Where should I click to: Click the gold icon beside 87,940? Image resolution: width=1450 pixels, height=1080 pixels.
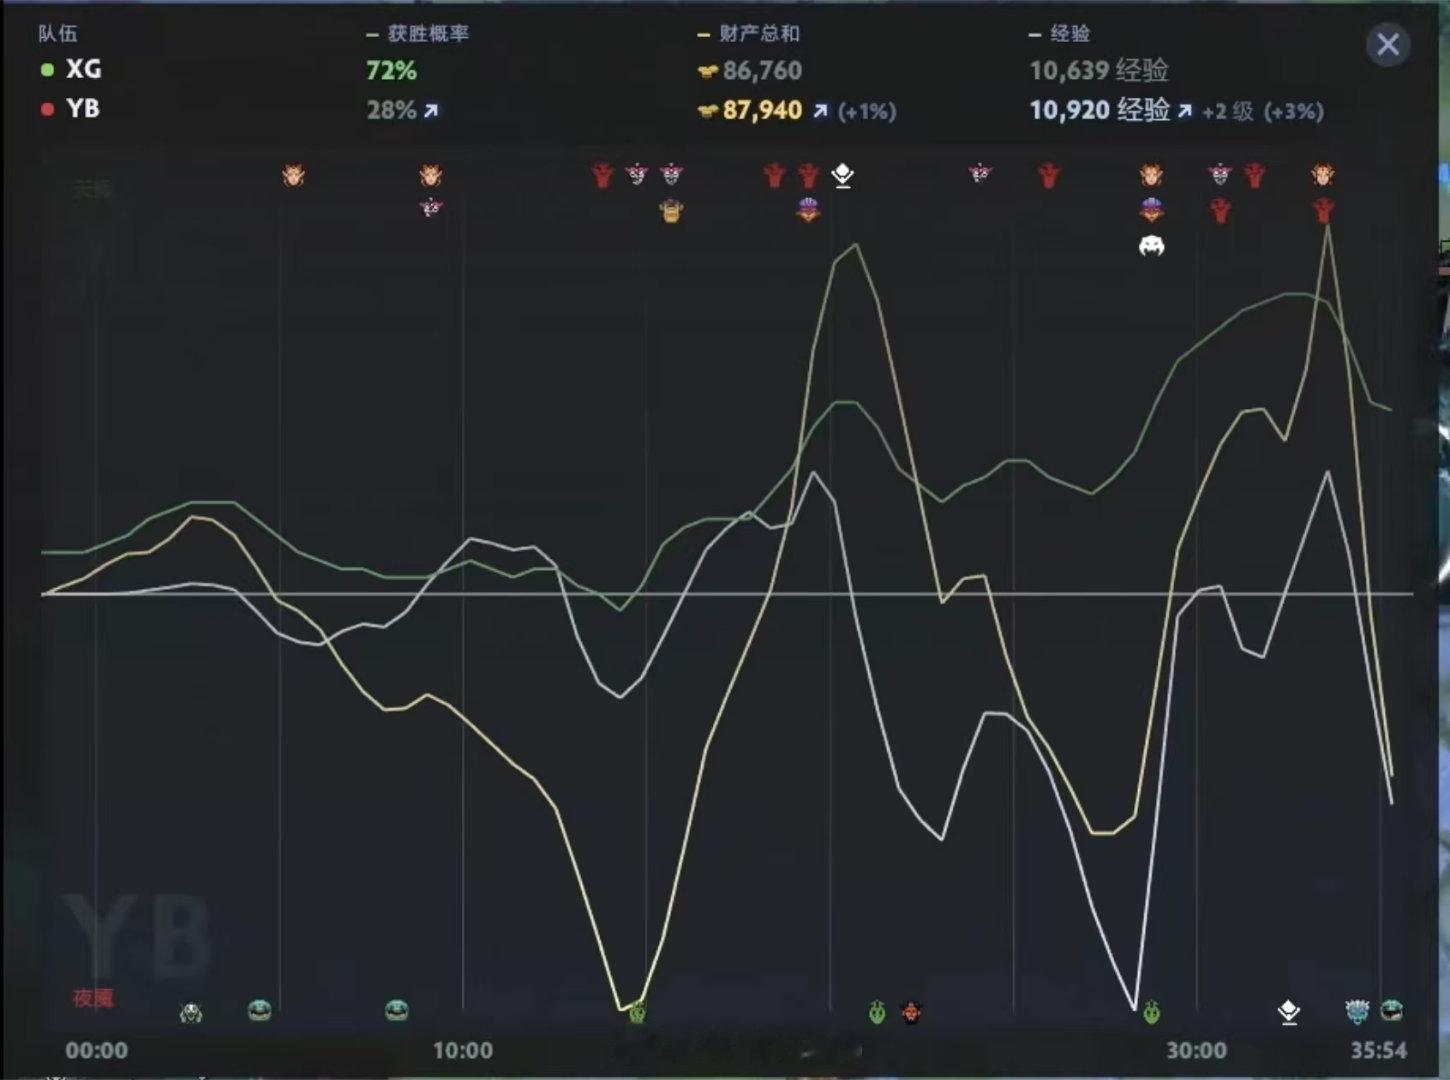(708, 110)
